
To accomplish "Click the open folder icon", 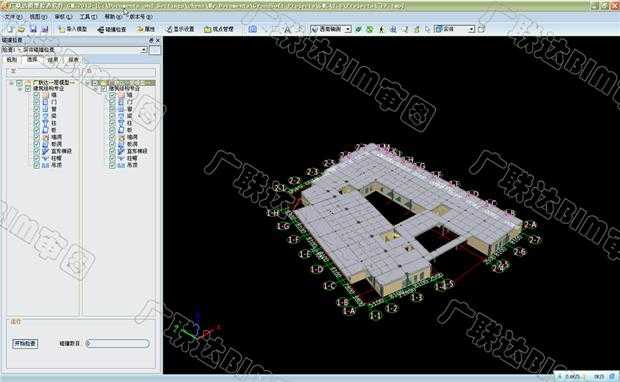I will click(x=21, y=29).
